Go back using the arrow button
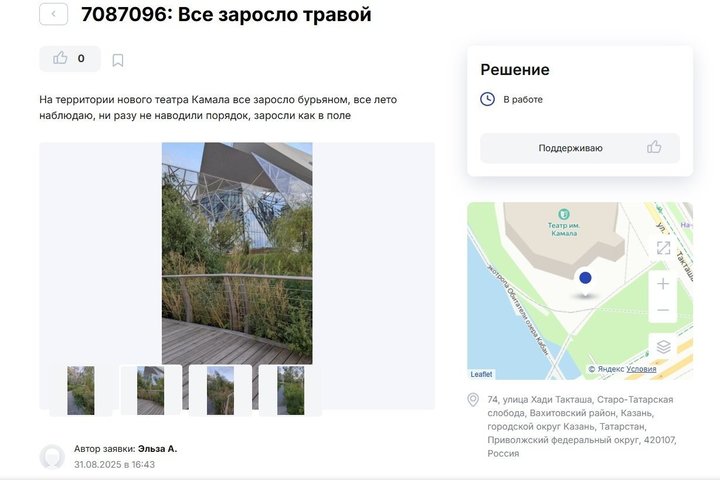Viewport: 720px width, 480px height. click(54, 14)
